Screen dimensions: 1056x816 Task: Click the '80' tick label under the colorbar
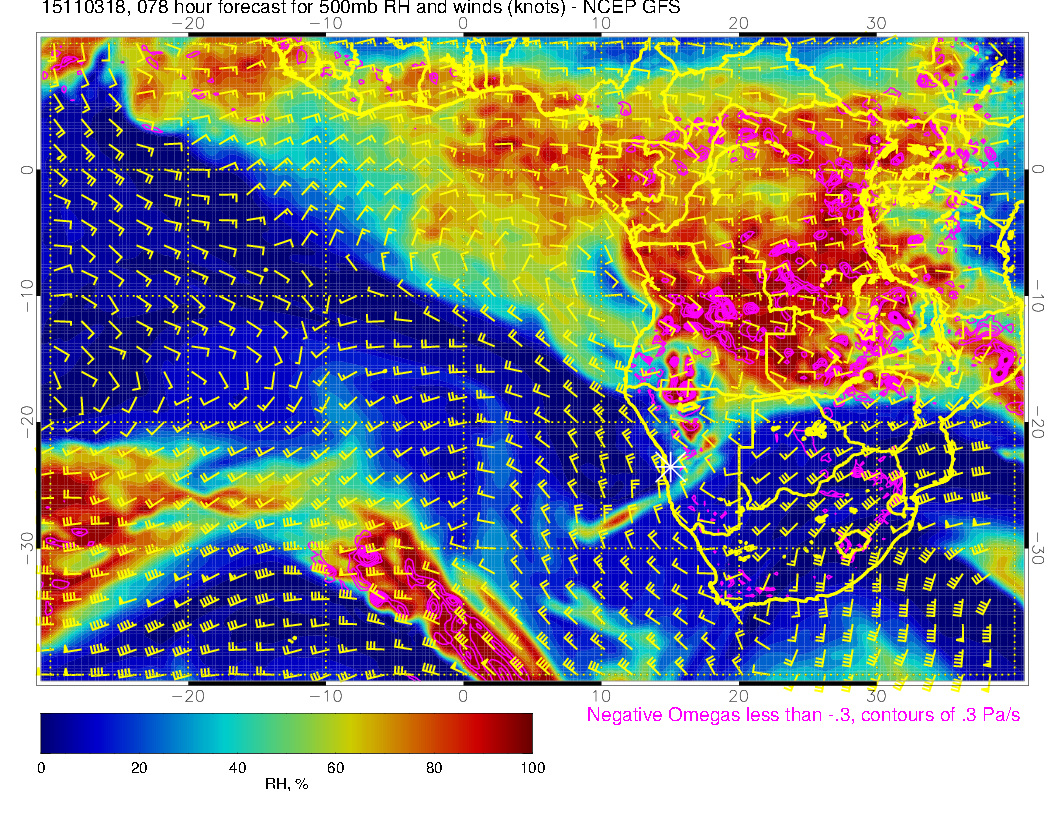[434, 768]
